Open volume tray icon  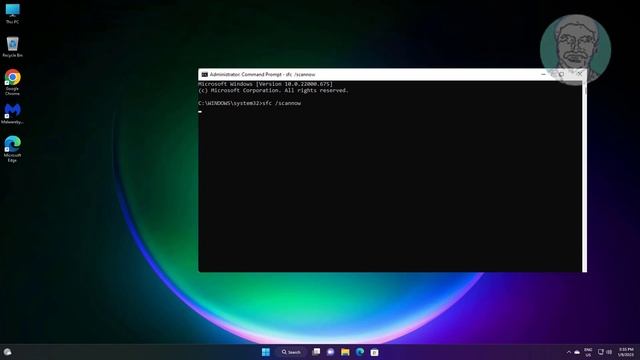[609, 352]
